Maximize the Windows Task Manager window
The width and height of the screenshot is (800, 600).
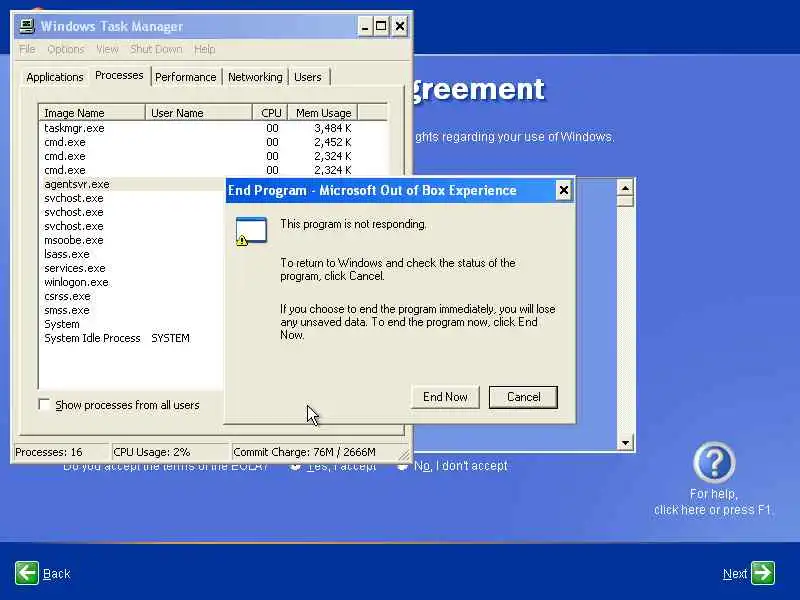pos(381,26)
